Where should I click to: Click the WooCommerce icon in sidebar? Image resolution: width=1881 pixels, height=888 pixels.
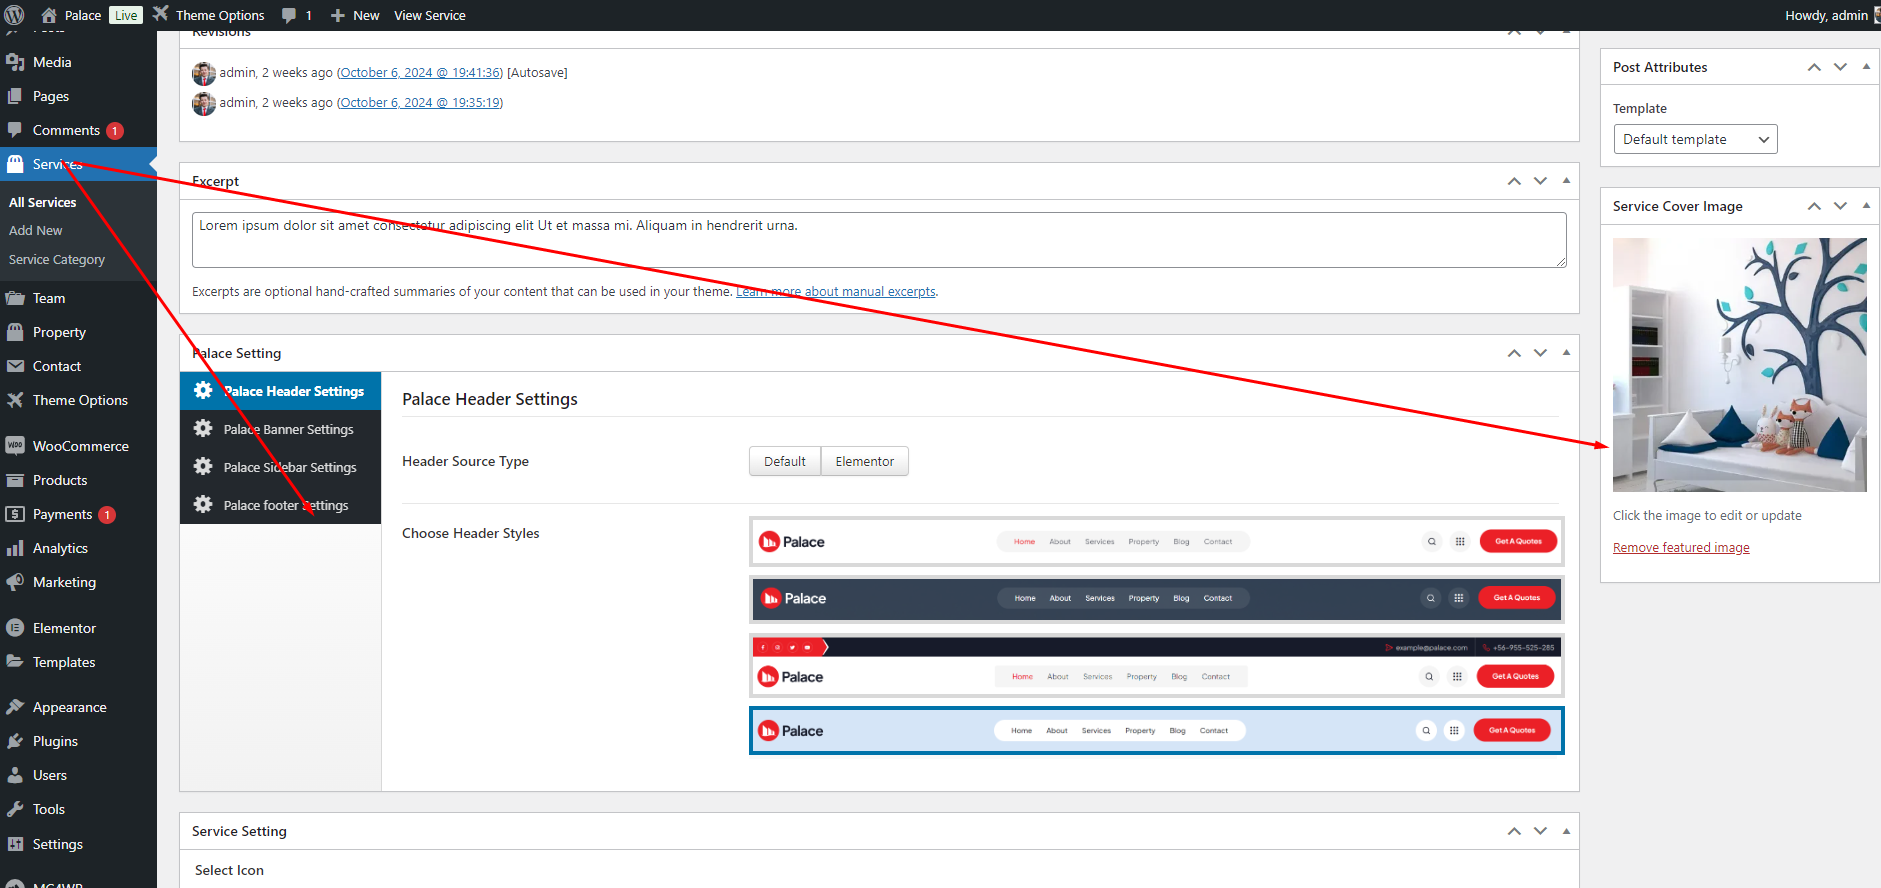pos(15,446)
